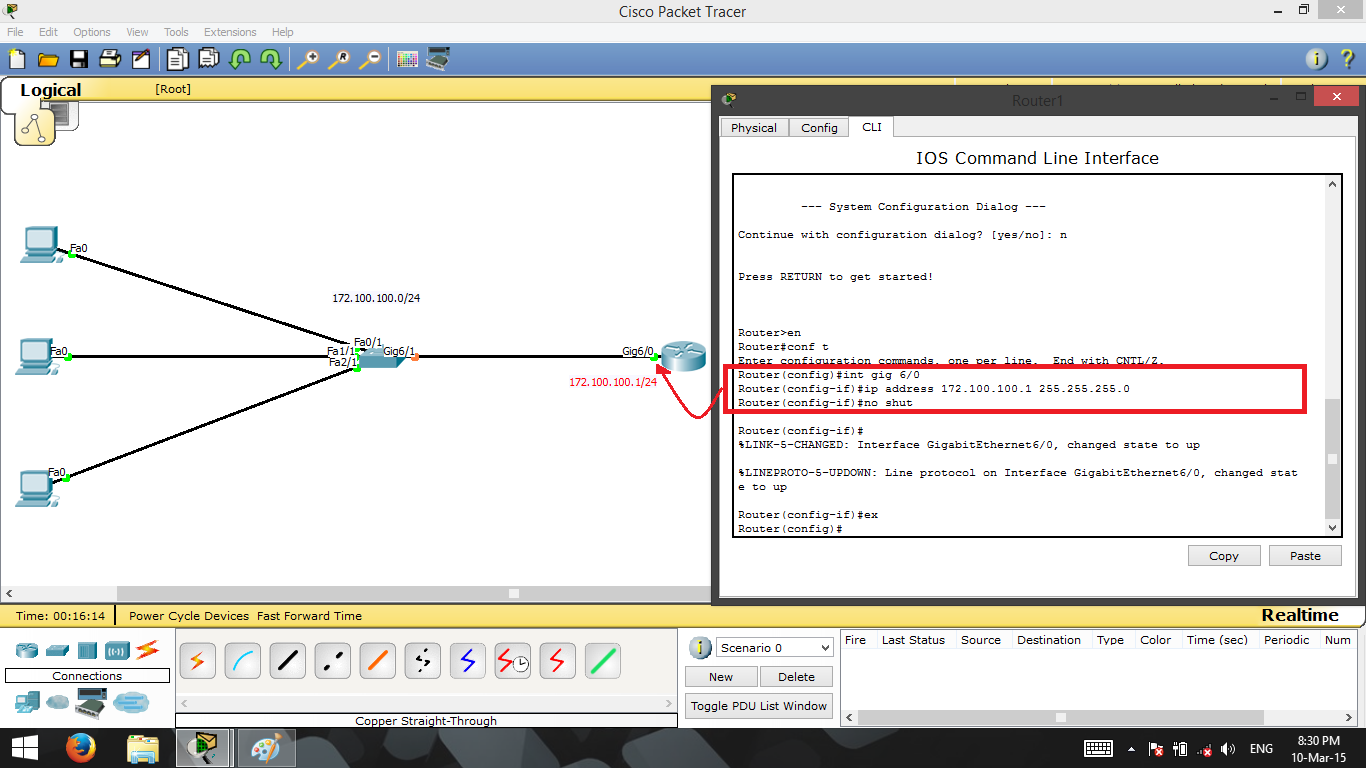Click Power Cycle Devices
This screenshot has height=768, width=1366.
coord(189,616)
